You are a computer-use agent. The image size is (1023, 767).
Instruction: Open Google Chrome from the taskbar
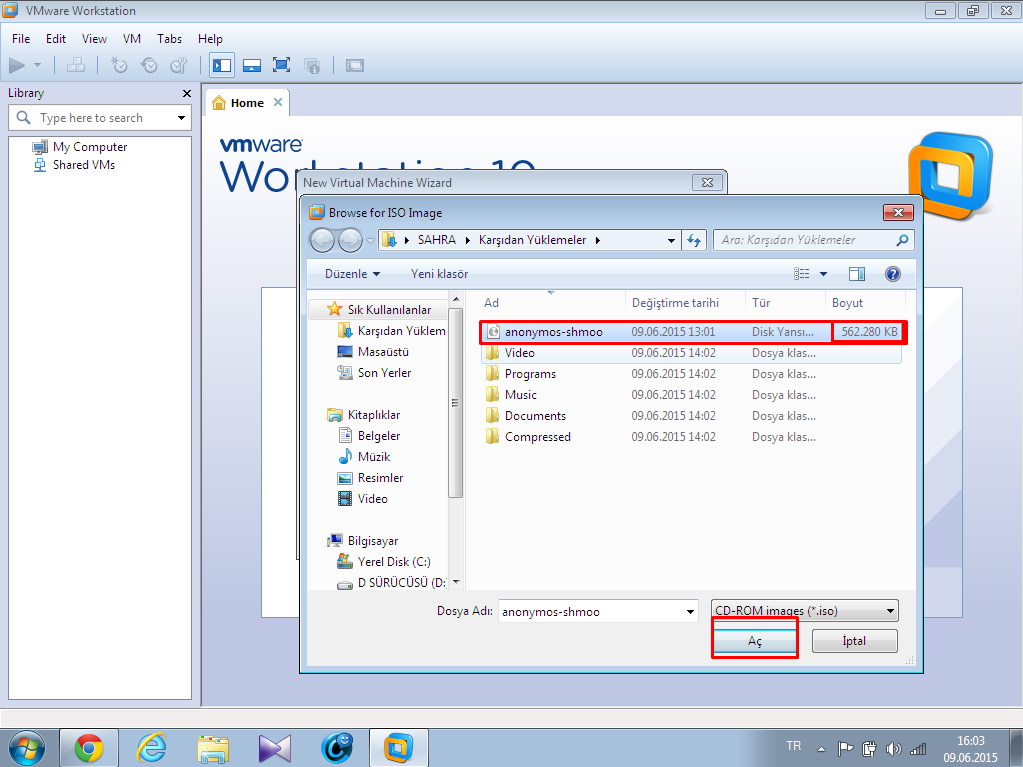click(89, 748)
